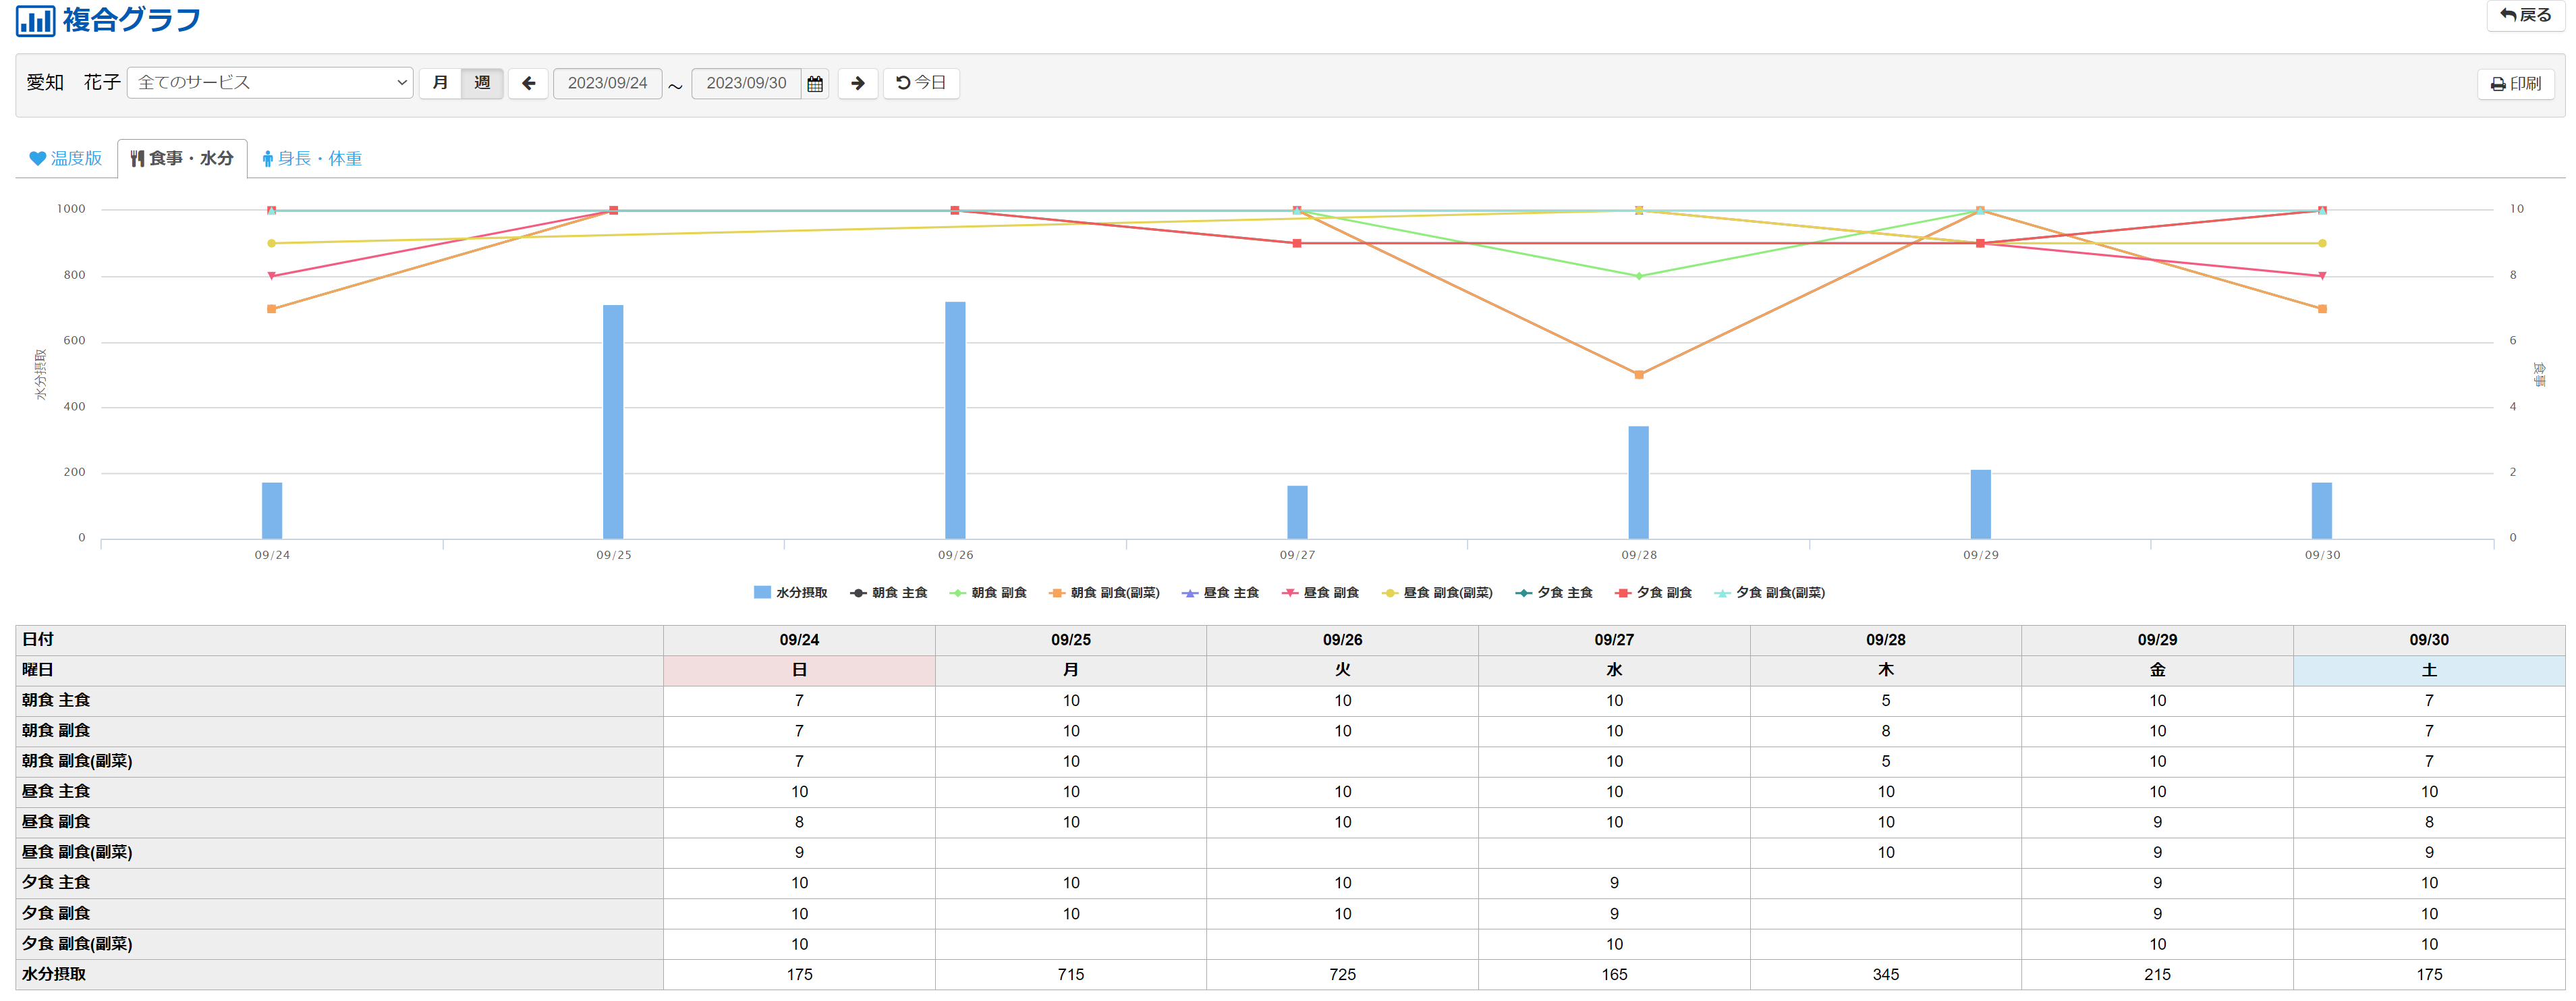Viewport: 2576px width, 1001px height.
Task: Toggle 昼食 副食(副菜) legend series
Action: (x=1437, y=593)
